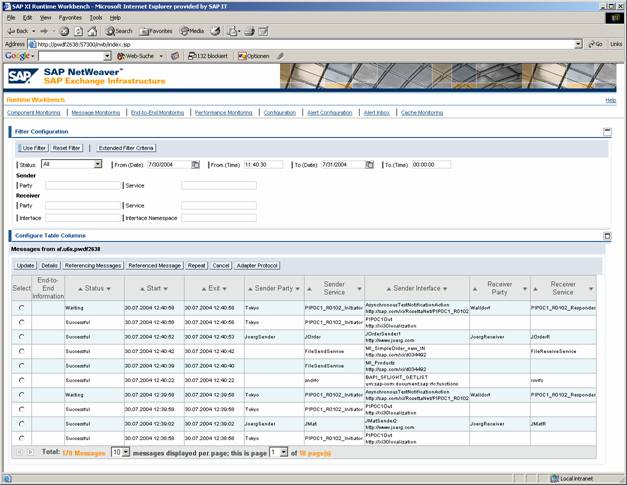The width and height of the screenshot is (627, 485).
Task: Open the Help menu
Action: (115, 18)
